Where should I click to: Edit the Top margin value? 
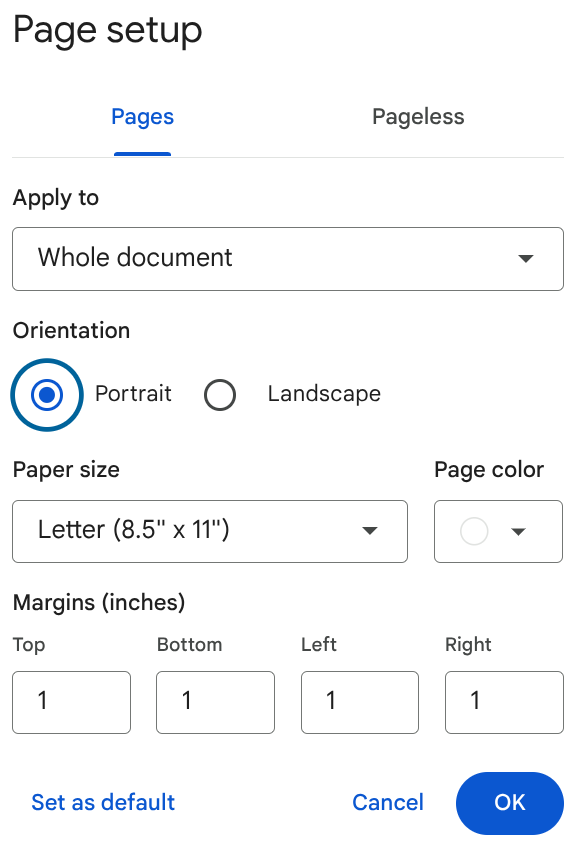coord(71,702)
